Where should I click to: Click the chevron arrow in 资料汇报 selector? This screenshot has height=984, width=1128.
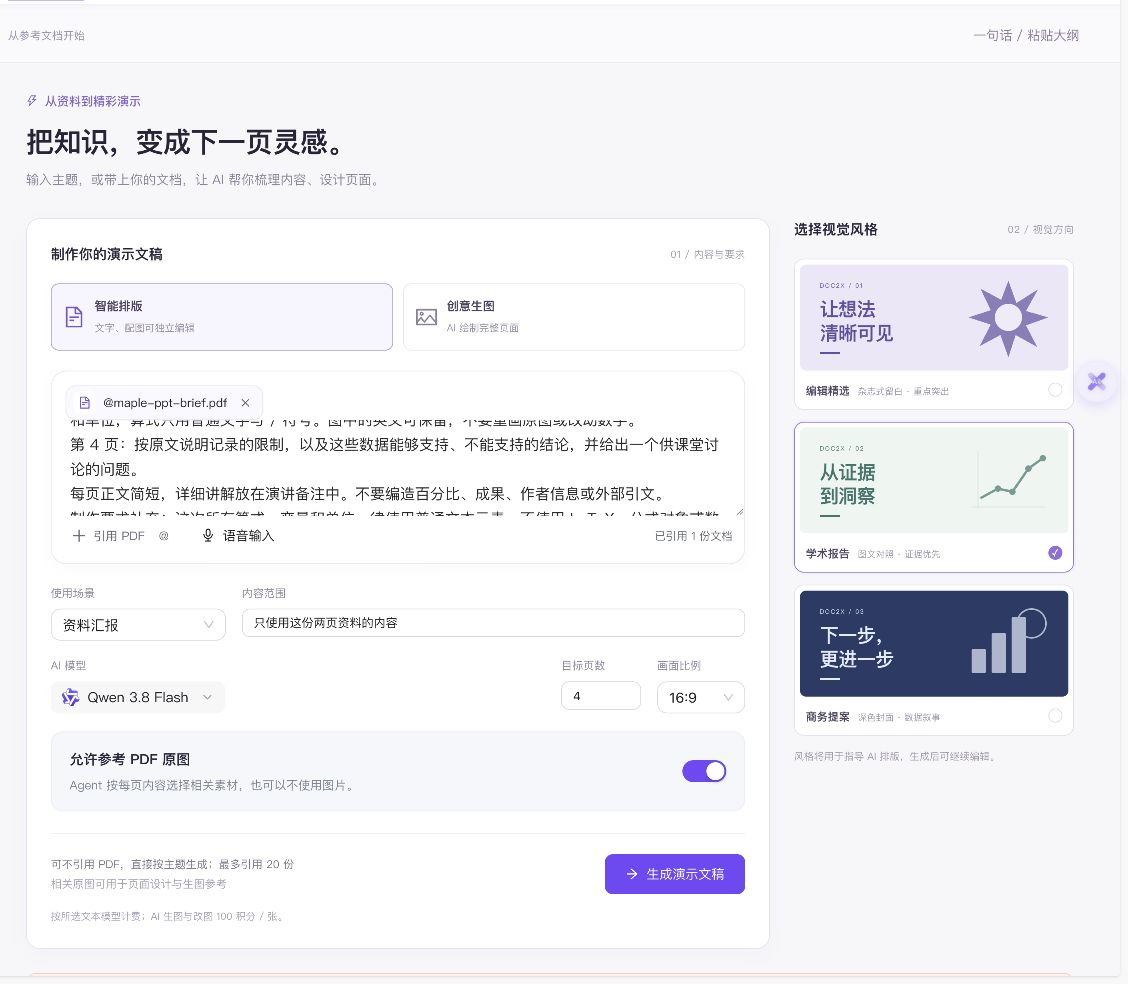(209, 624)
